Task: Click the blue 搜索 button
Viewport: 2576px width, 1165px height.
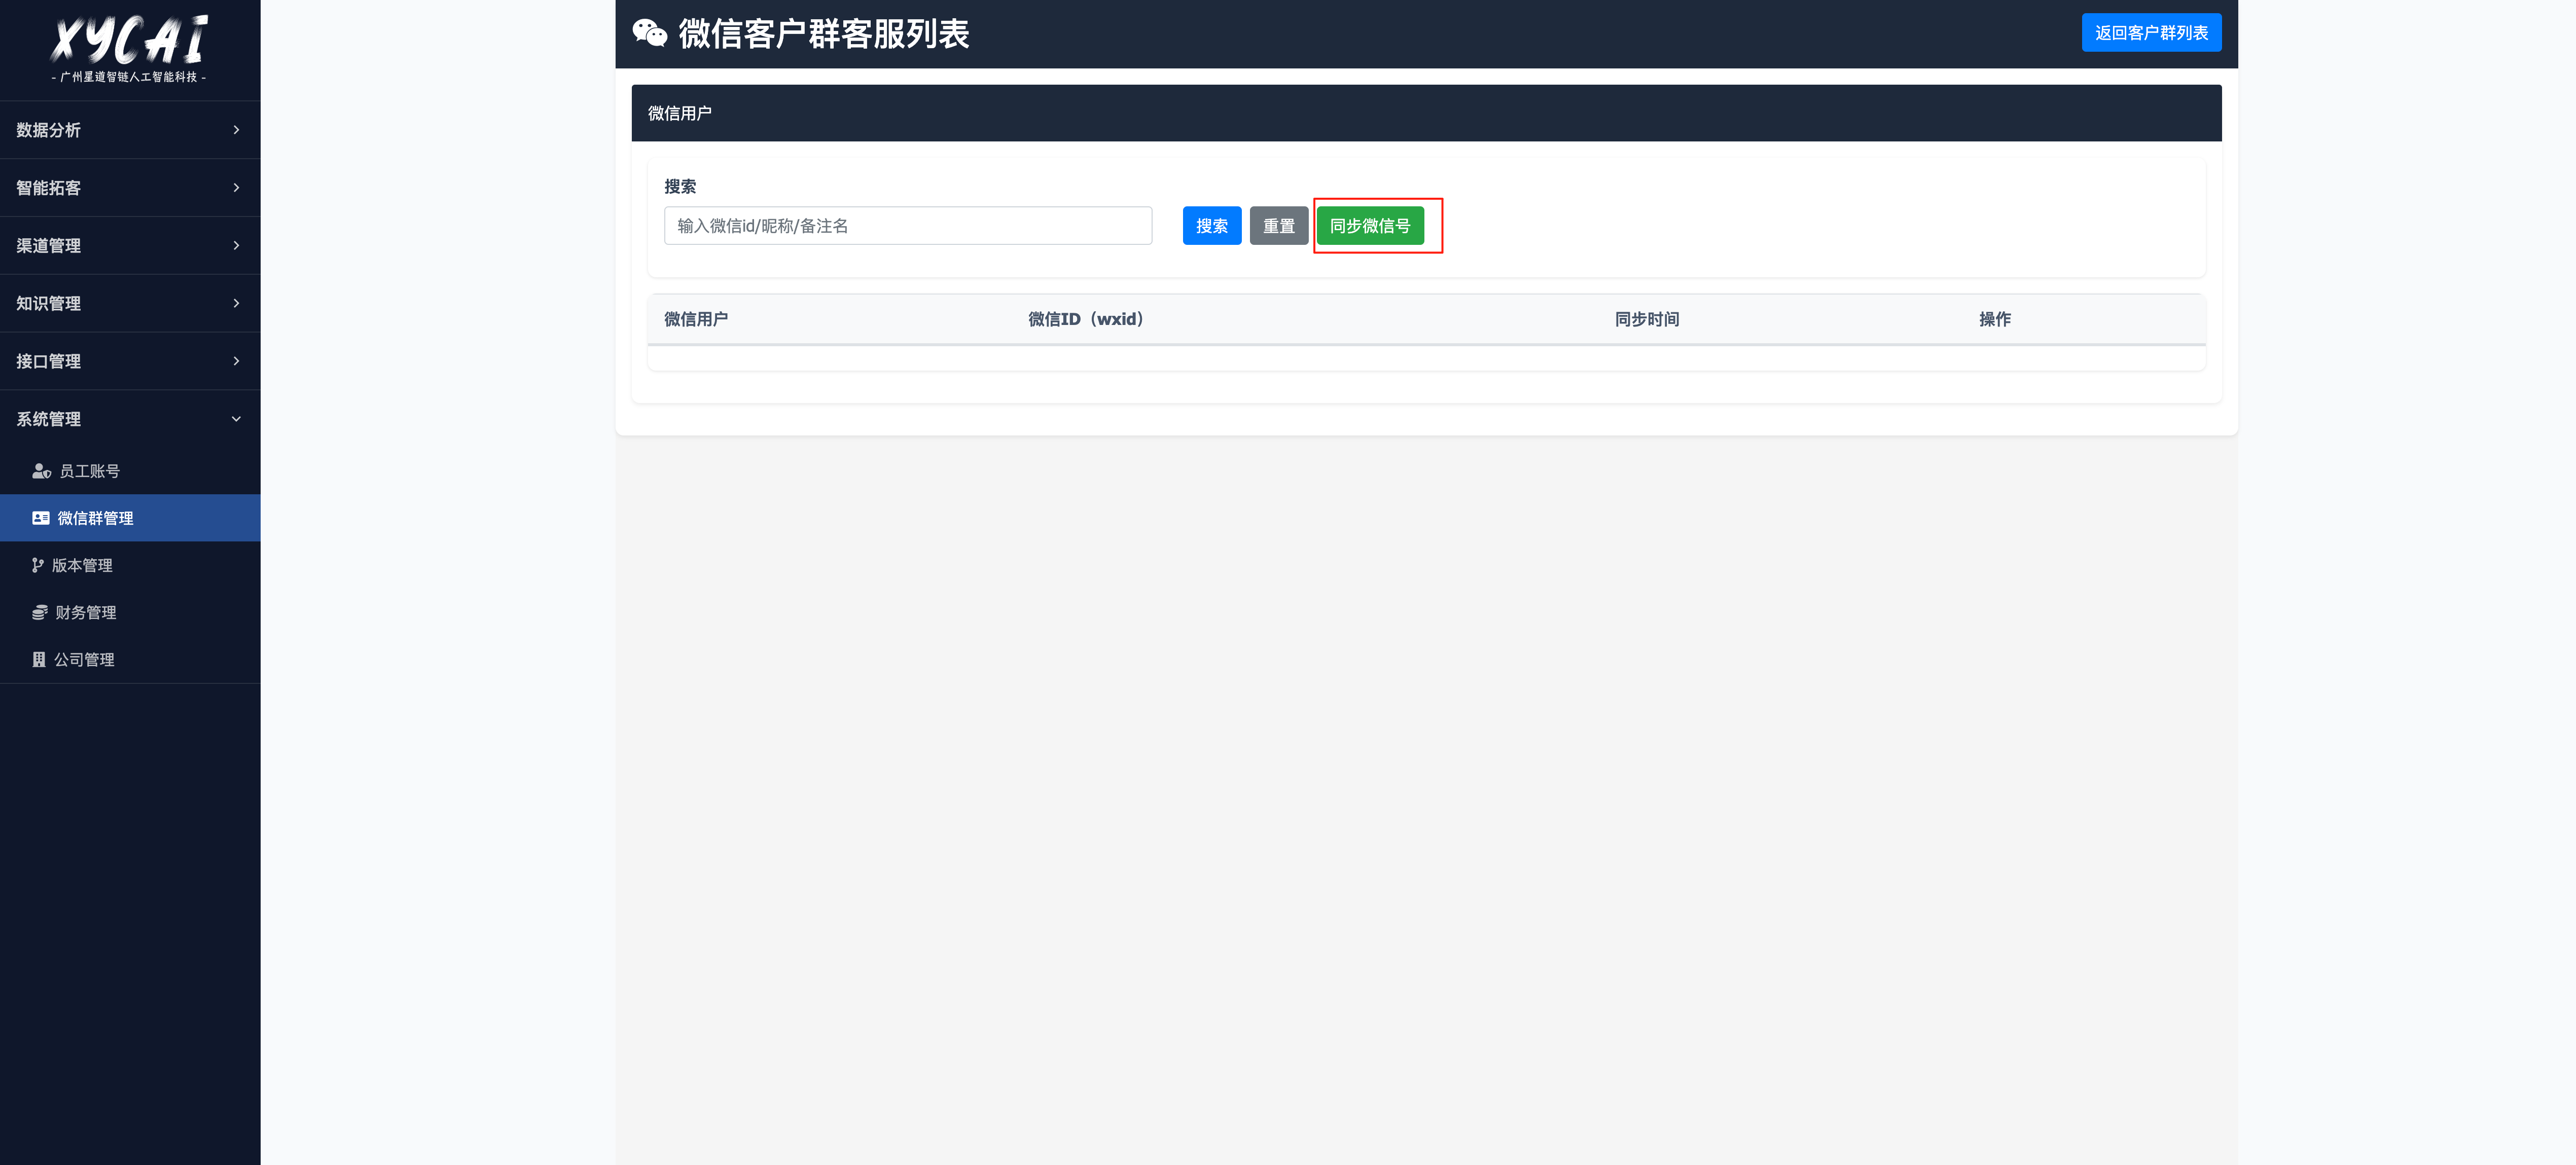Action: pyautogui.click(x=1211, y=226)
